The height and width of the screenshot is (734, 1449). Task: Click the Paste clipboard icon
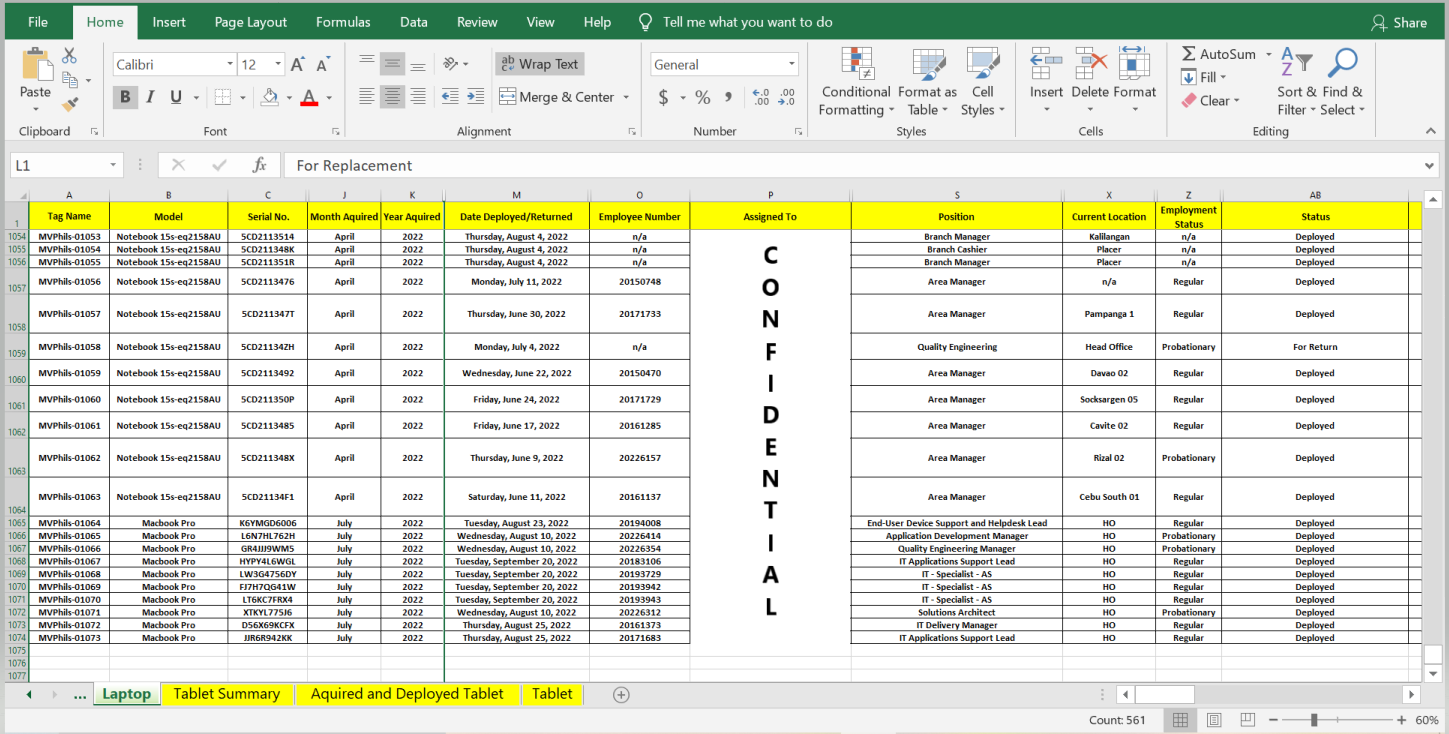coord(36,66)
